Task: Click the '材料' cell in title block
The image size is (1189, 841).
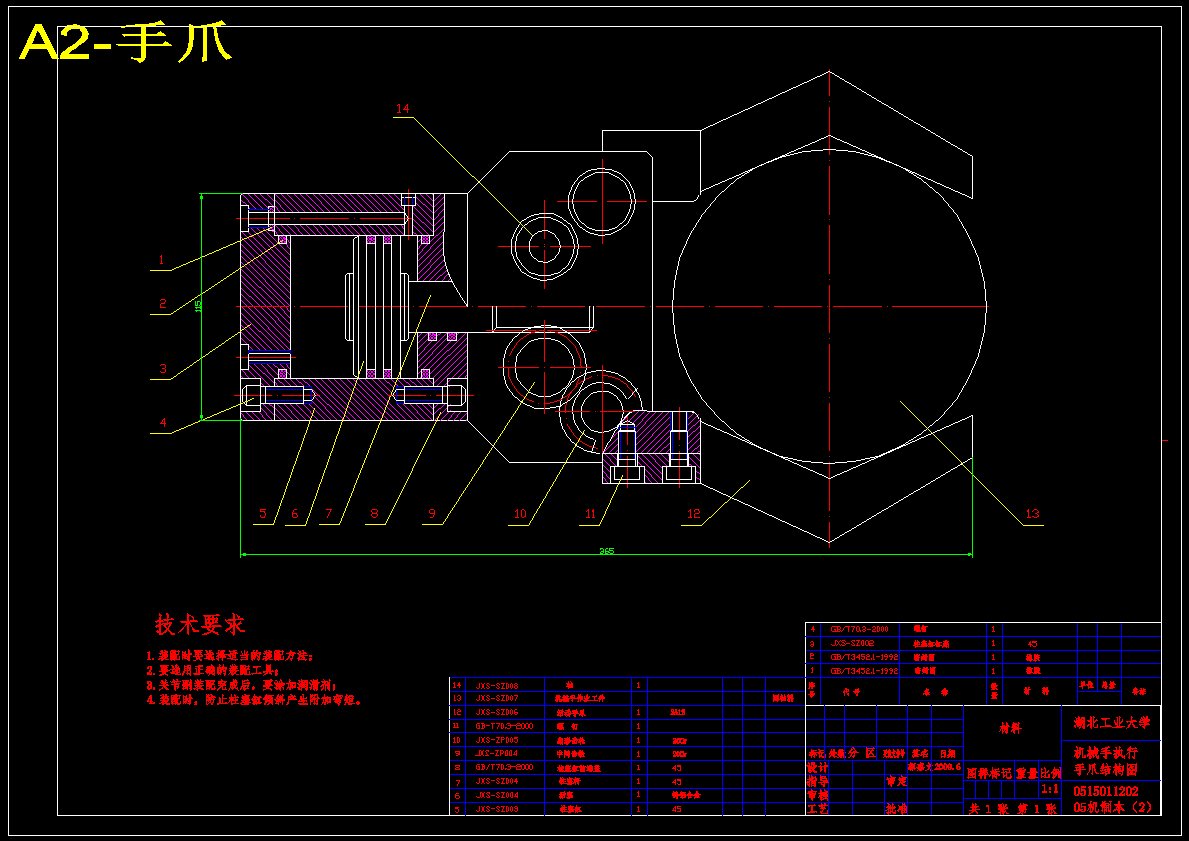Action: [1010, 728]
